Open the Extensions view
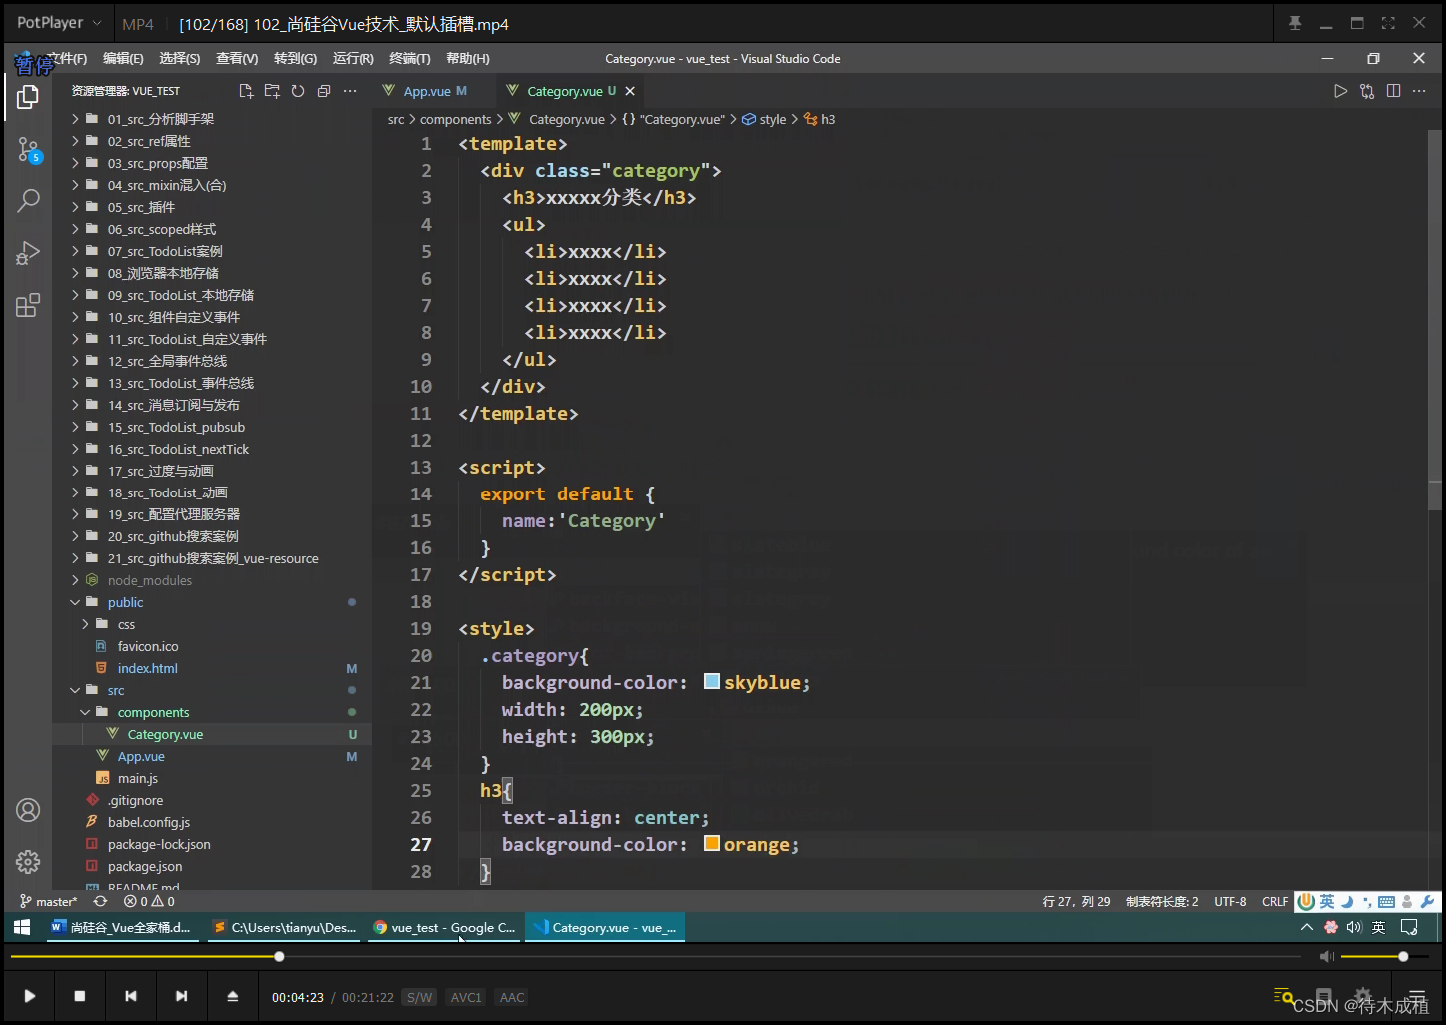Image resolution: width=1446 pixels, height=1025 pixels. [28, 305]
